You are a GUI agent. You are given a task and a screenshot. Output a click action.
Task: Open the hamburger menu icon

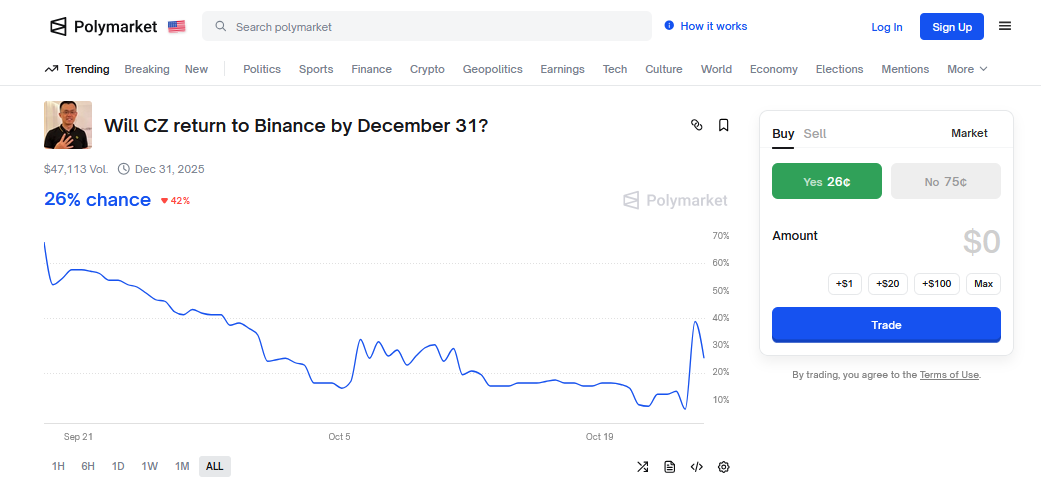[1005, 26]
